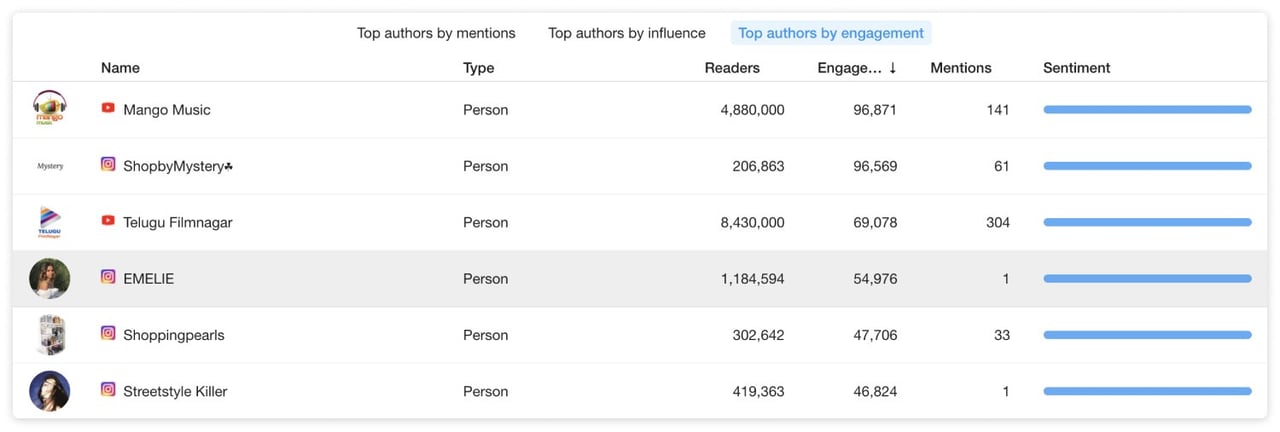Sort the table by Mentions column
The height and width of the screenshot is (432, 1280).
[961, 68]
